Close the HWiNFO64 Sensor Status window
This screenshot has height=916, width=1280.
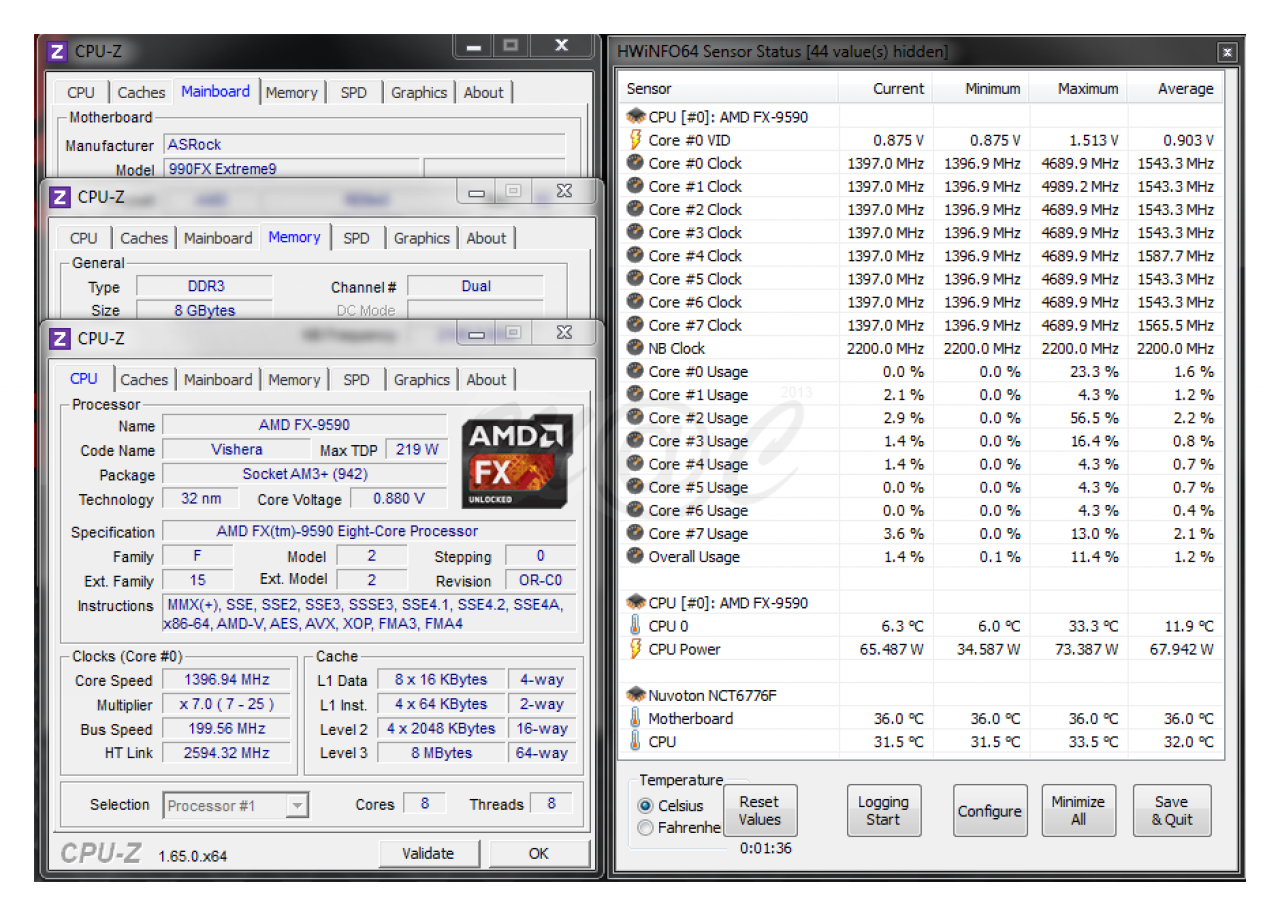click(x=1227, y=53)
